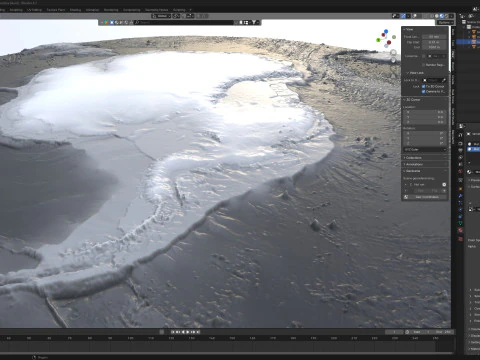The image size is (480, 360).
Task: Play the animation in timeline
Action: click(x=187, y=332)
